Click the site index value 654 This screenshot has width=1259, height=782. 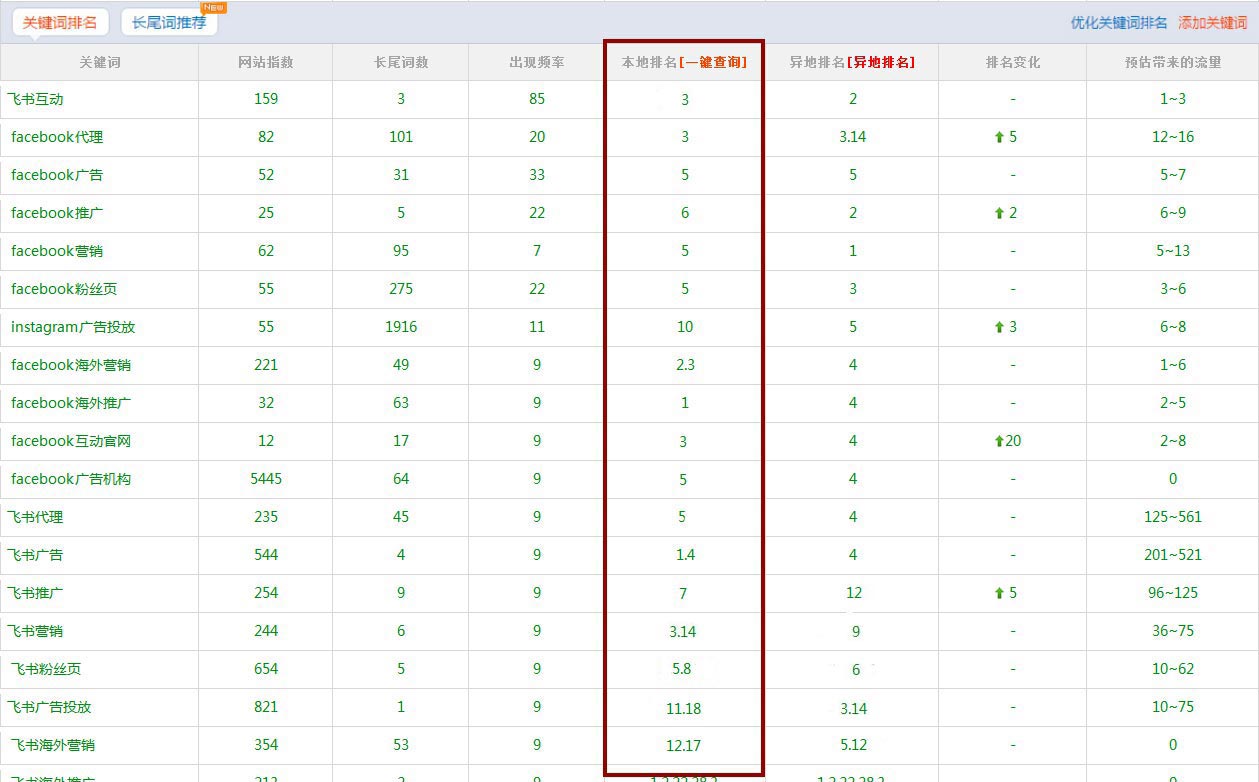pos(266,669)
